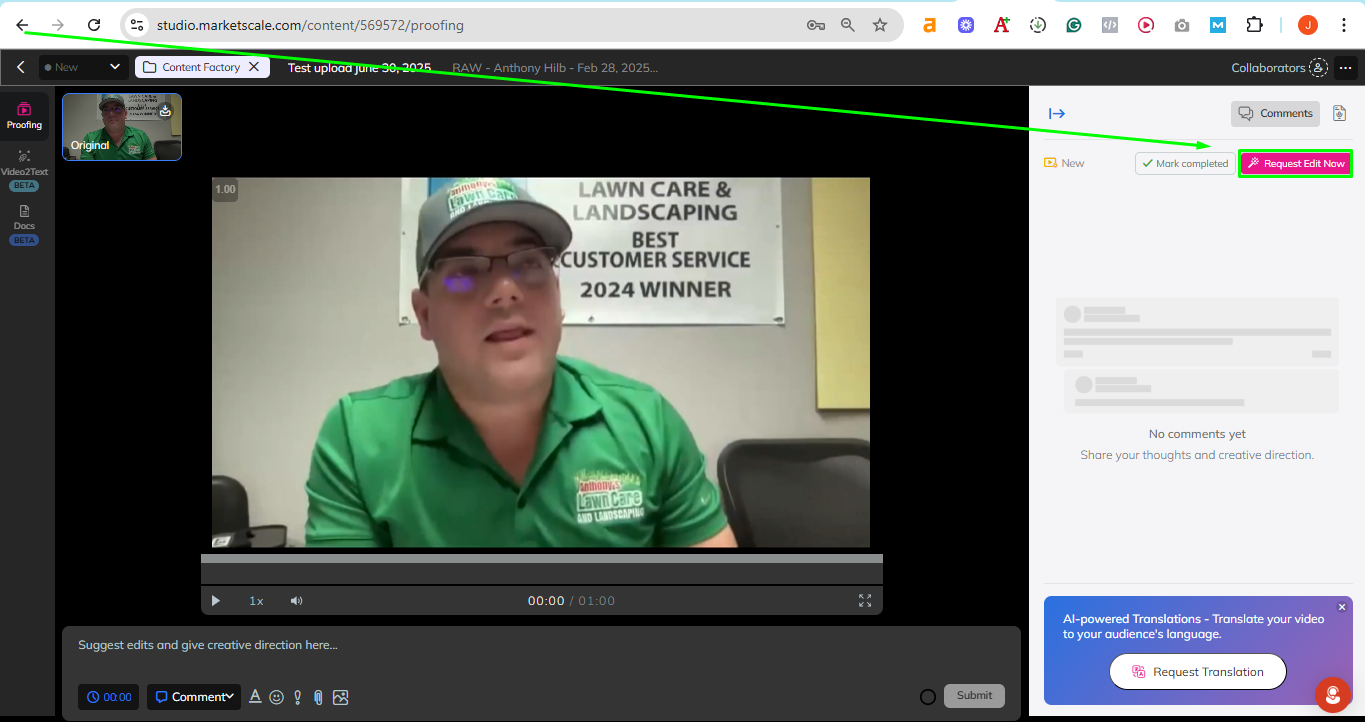Click the comment suggestion input field
Image resolution: width=1365 pixels, height=722 pixels.
pyautogui.click(x=541, y=645)
